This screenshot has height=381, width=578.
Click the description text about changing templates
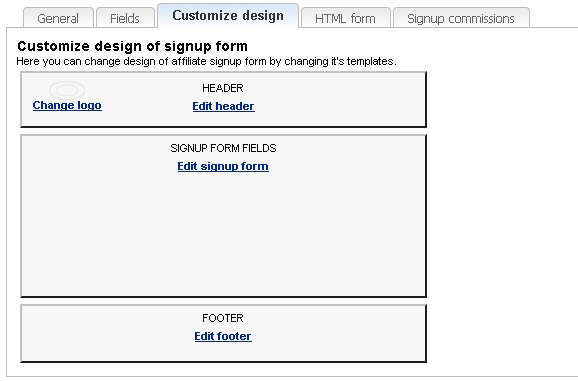[x=206, y=61]
